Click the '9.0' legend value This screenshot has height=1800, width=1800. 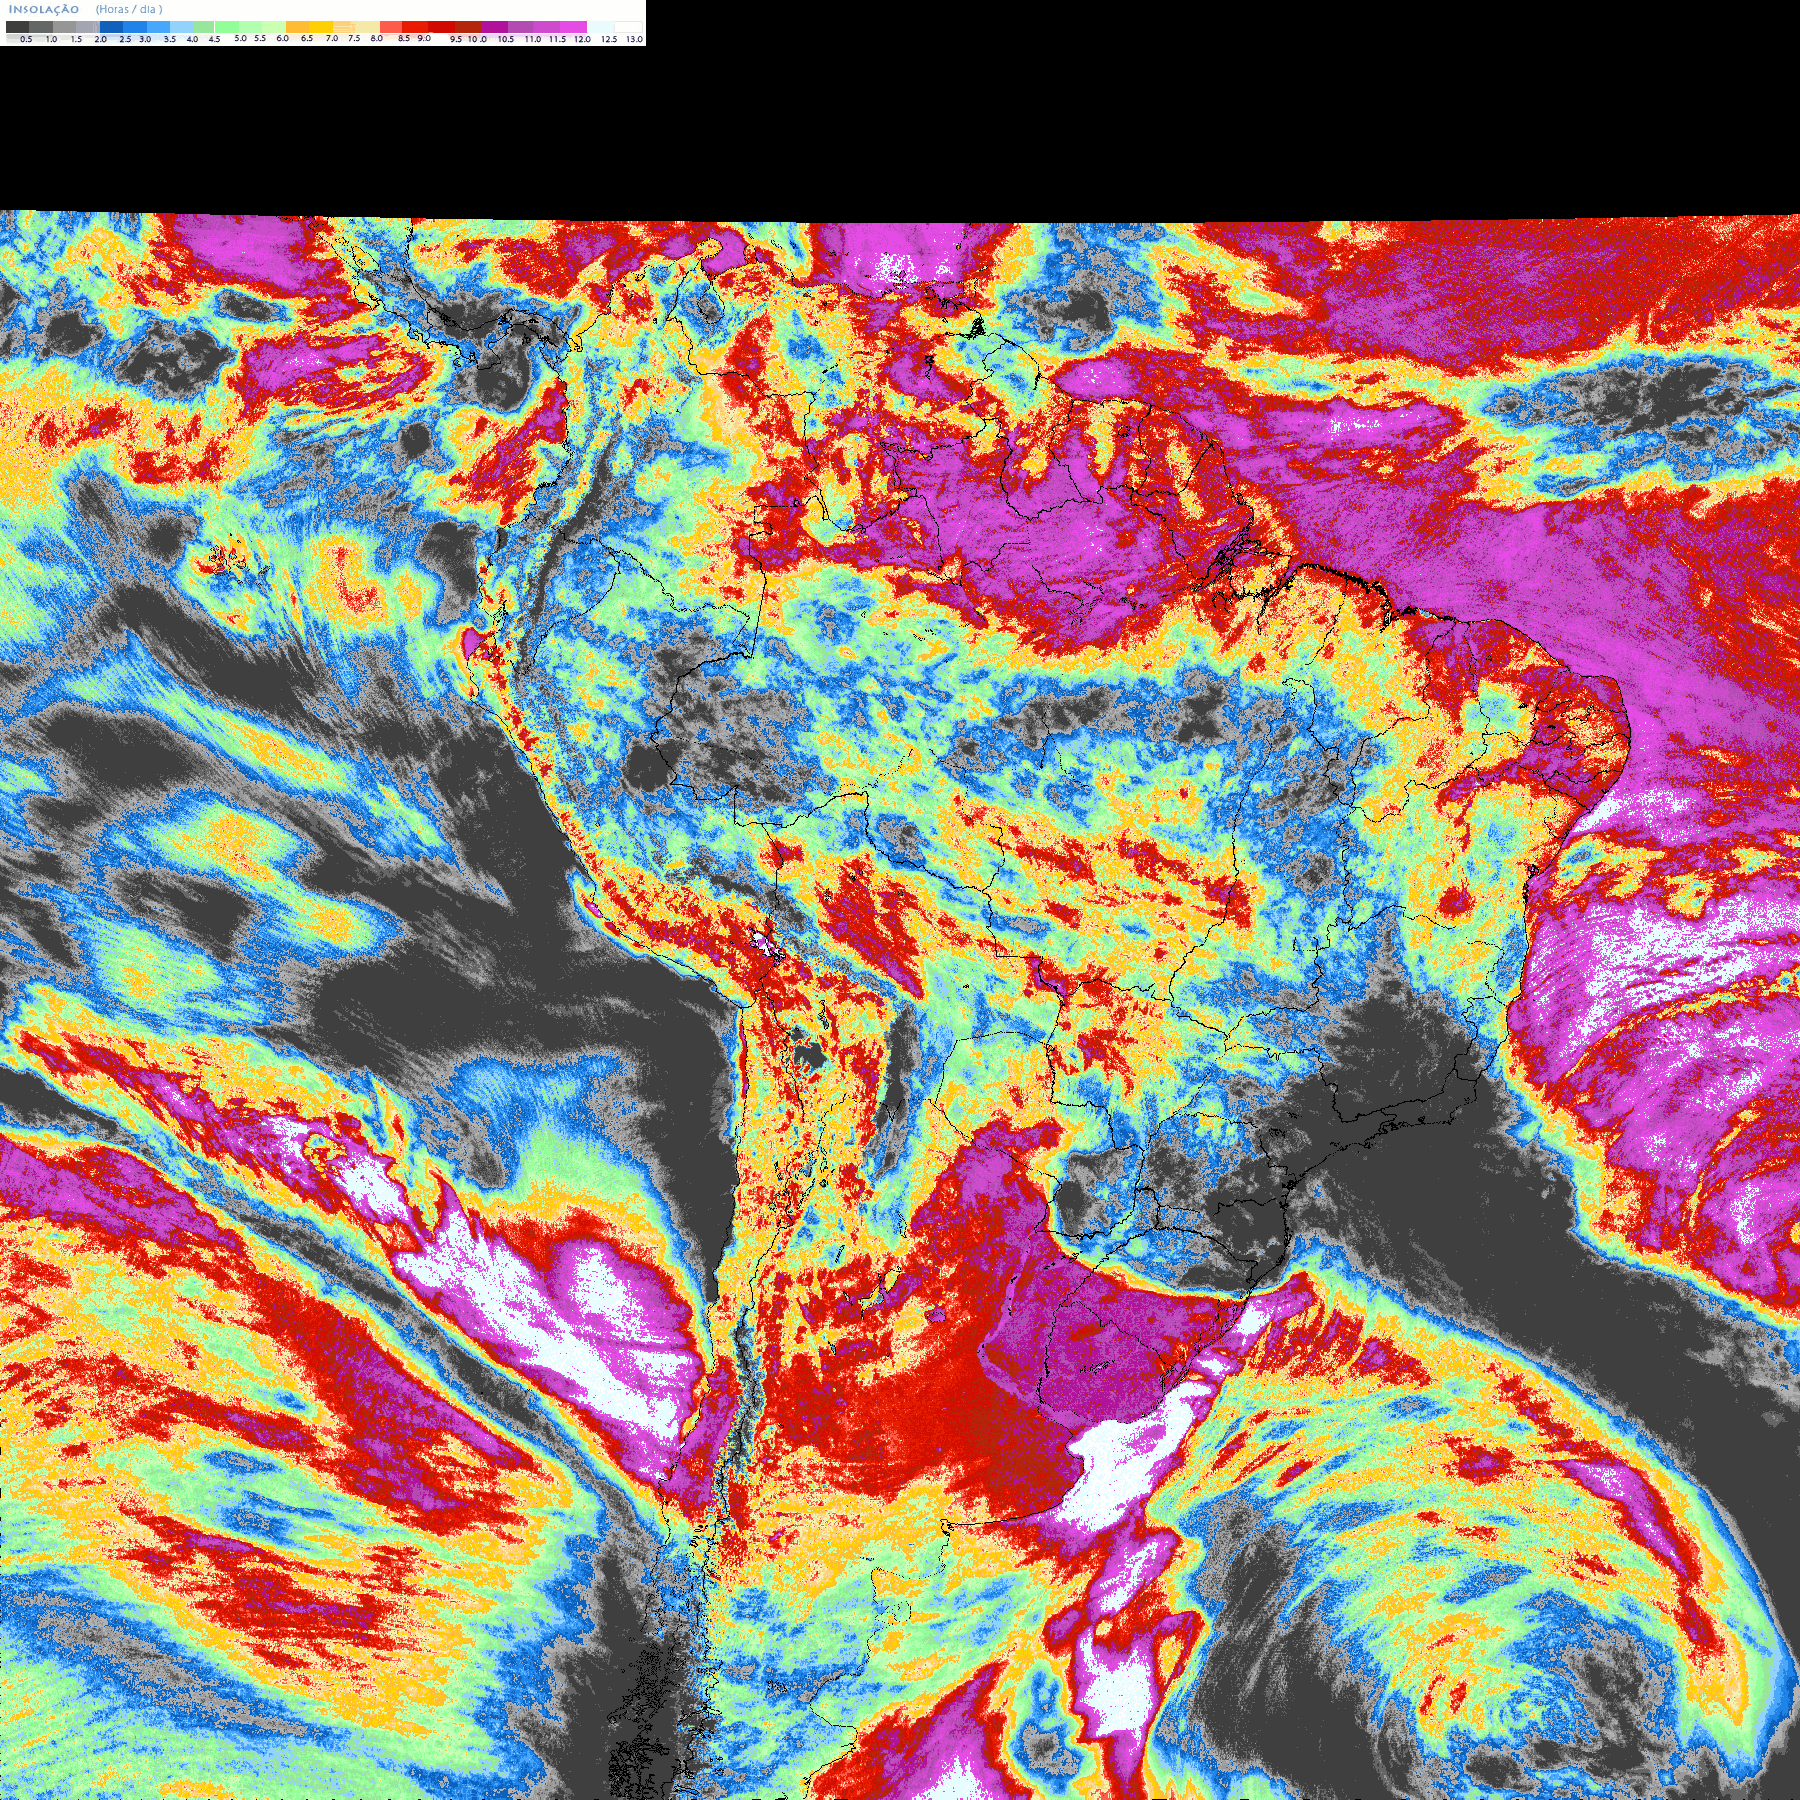[424, 38]
